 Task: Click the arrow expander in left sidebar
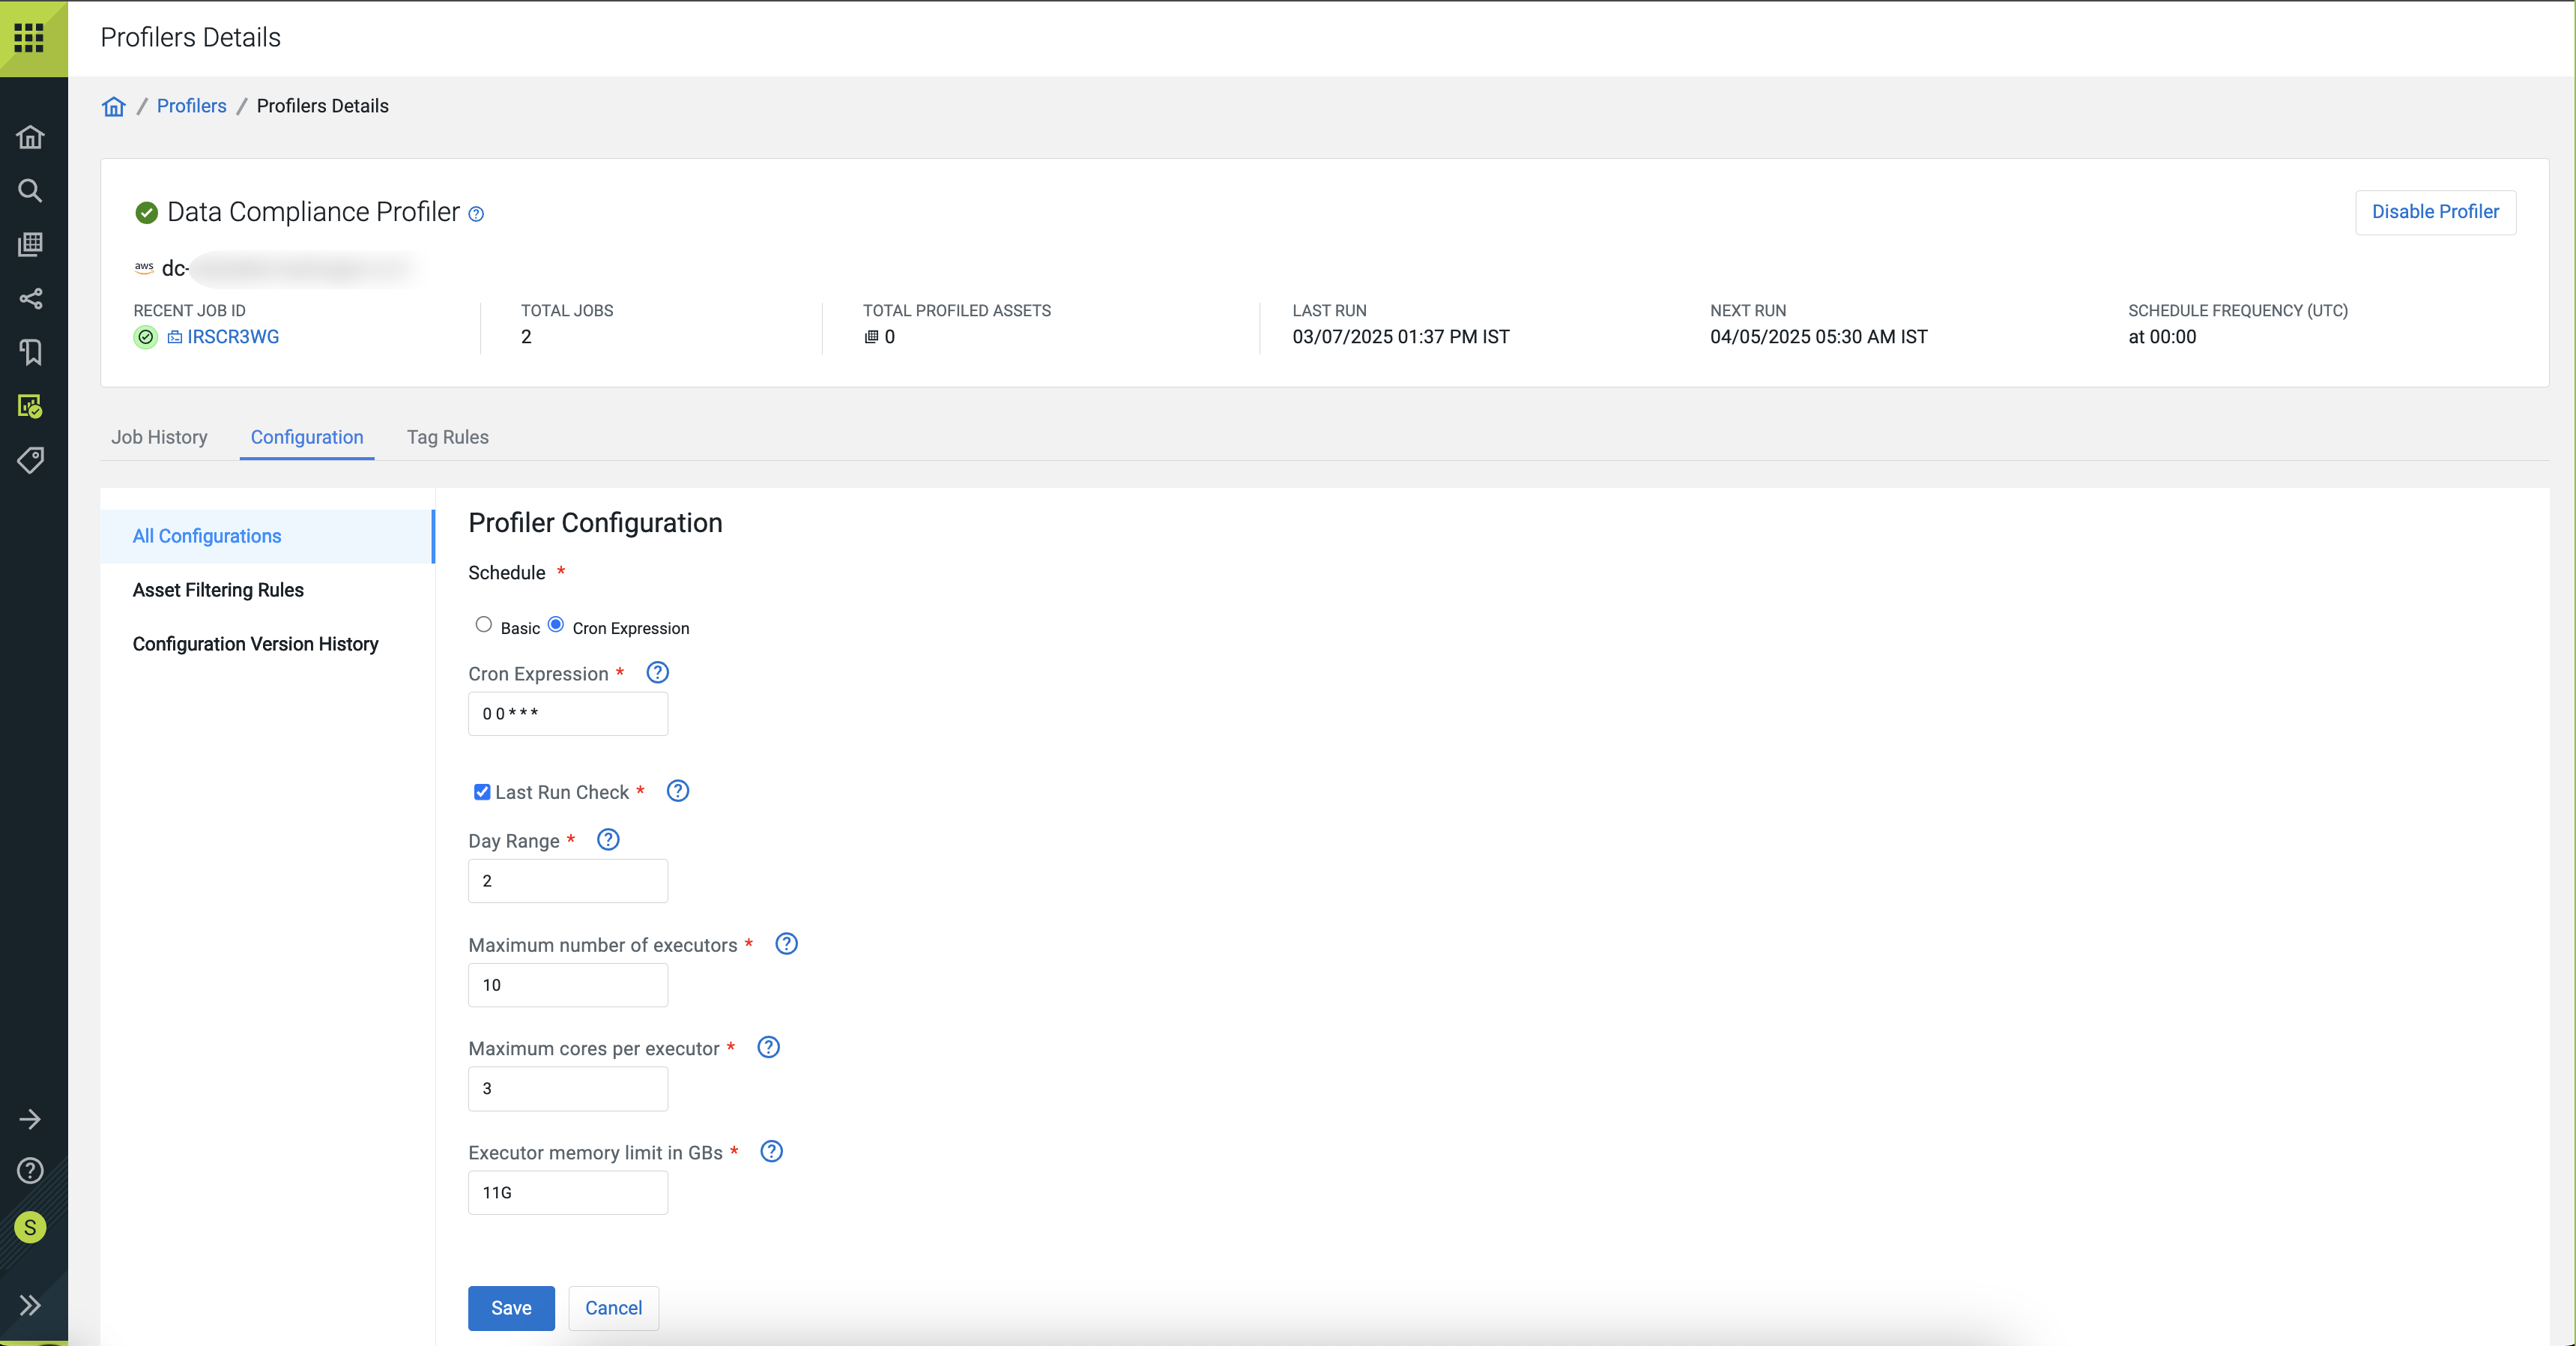[30, 1119]
